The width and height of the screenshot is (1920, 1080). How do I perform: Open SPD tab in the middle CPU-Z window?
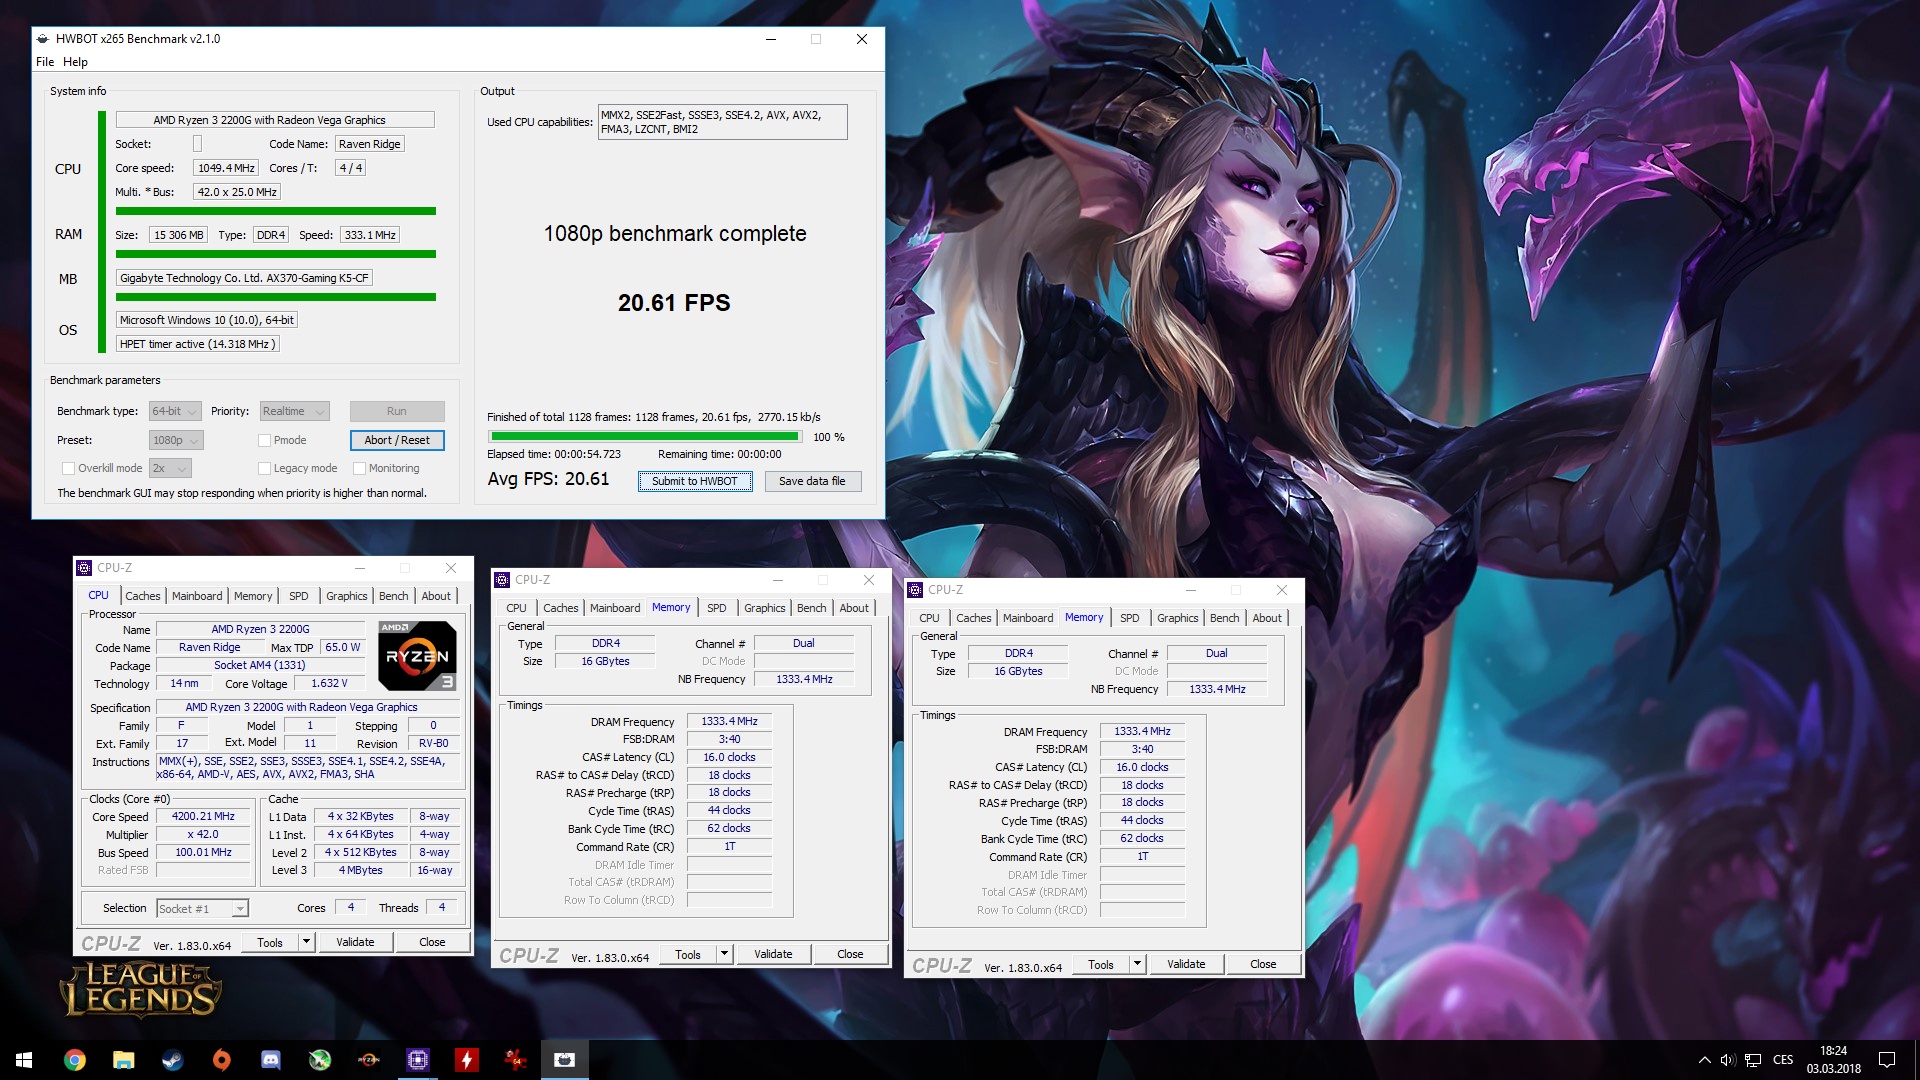pyautogui.click(x=717, y=608)
